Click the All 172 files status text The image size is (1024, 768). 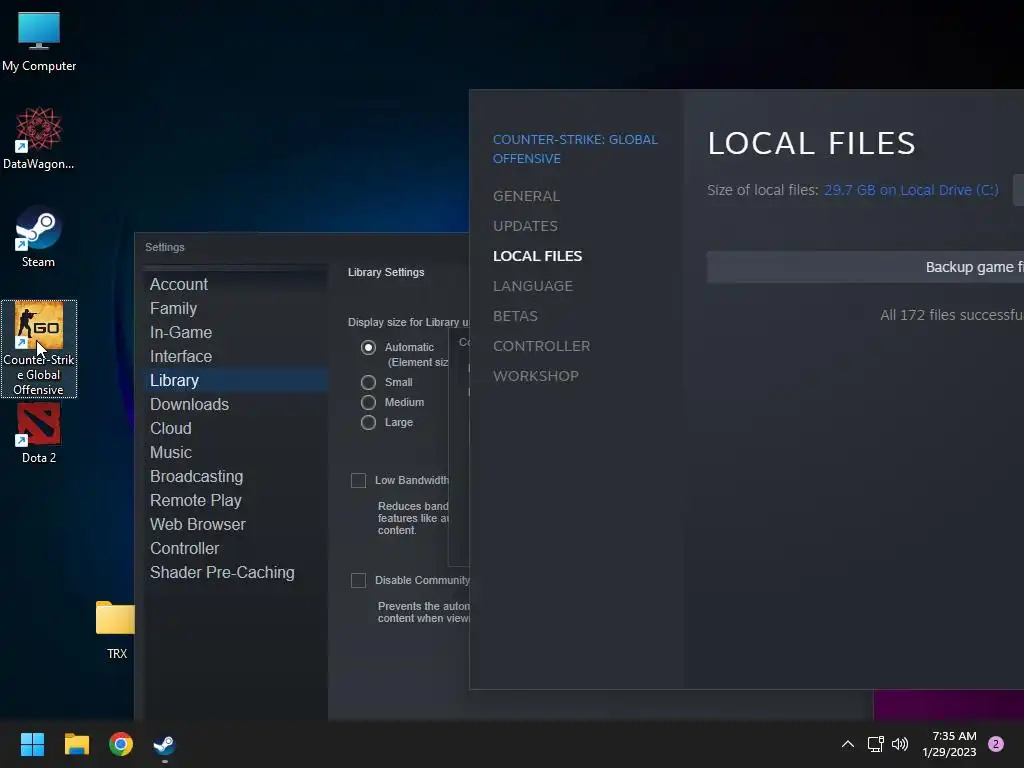(x=952, y=315)
